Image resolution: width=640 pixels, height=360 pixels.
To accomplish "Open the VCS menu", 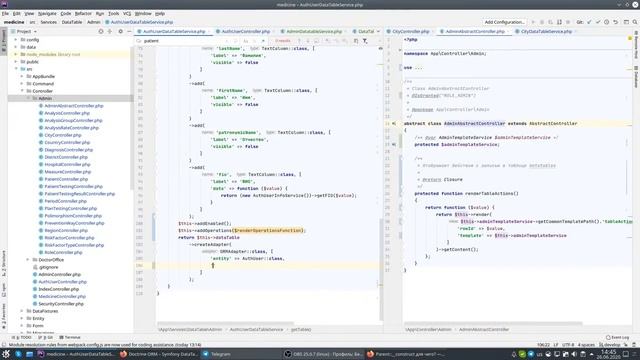I will [127, 13].
